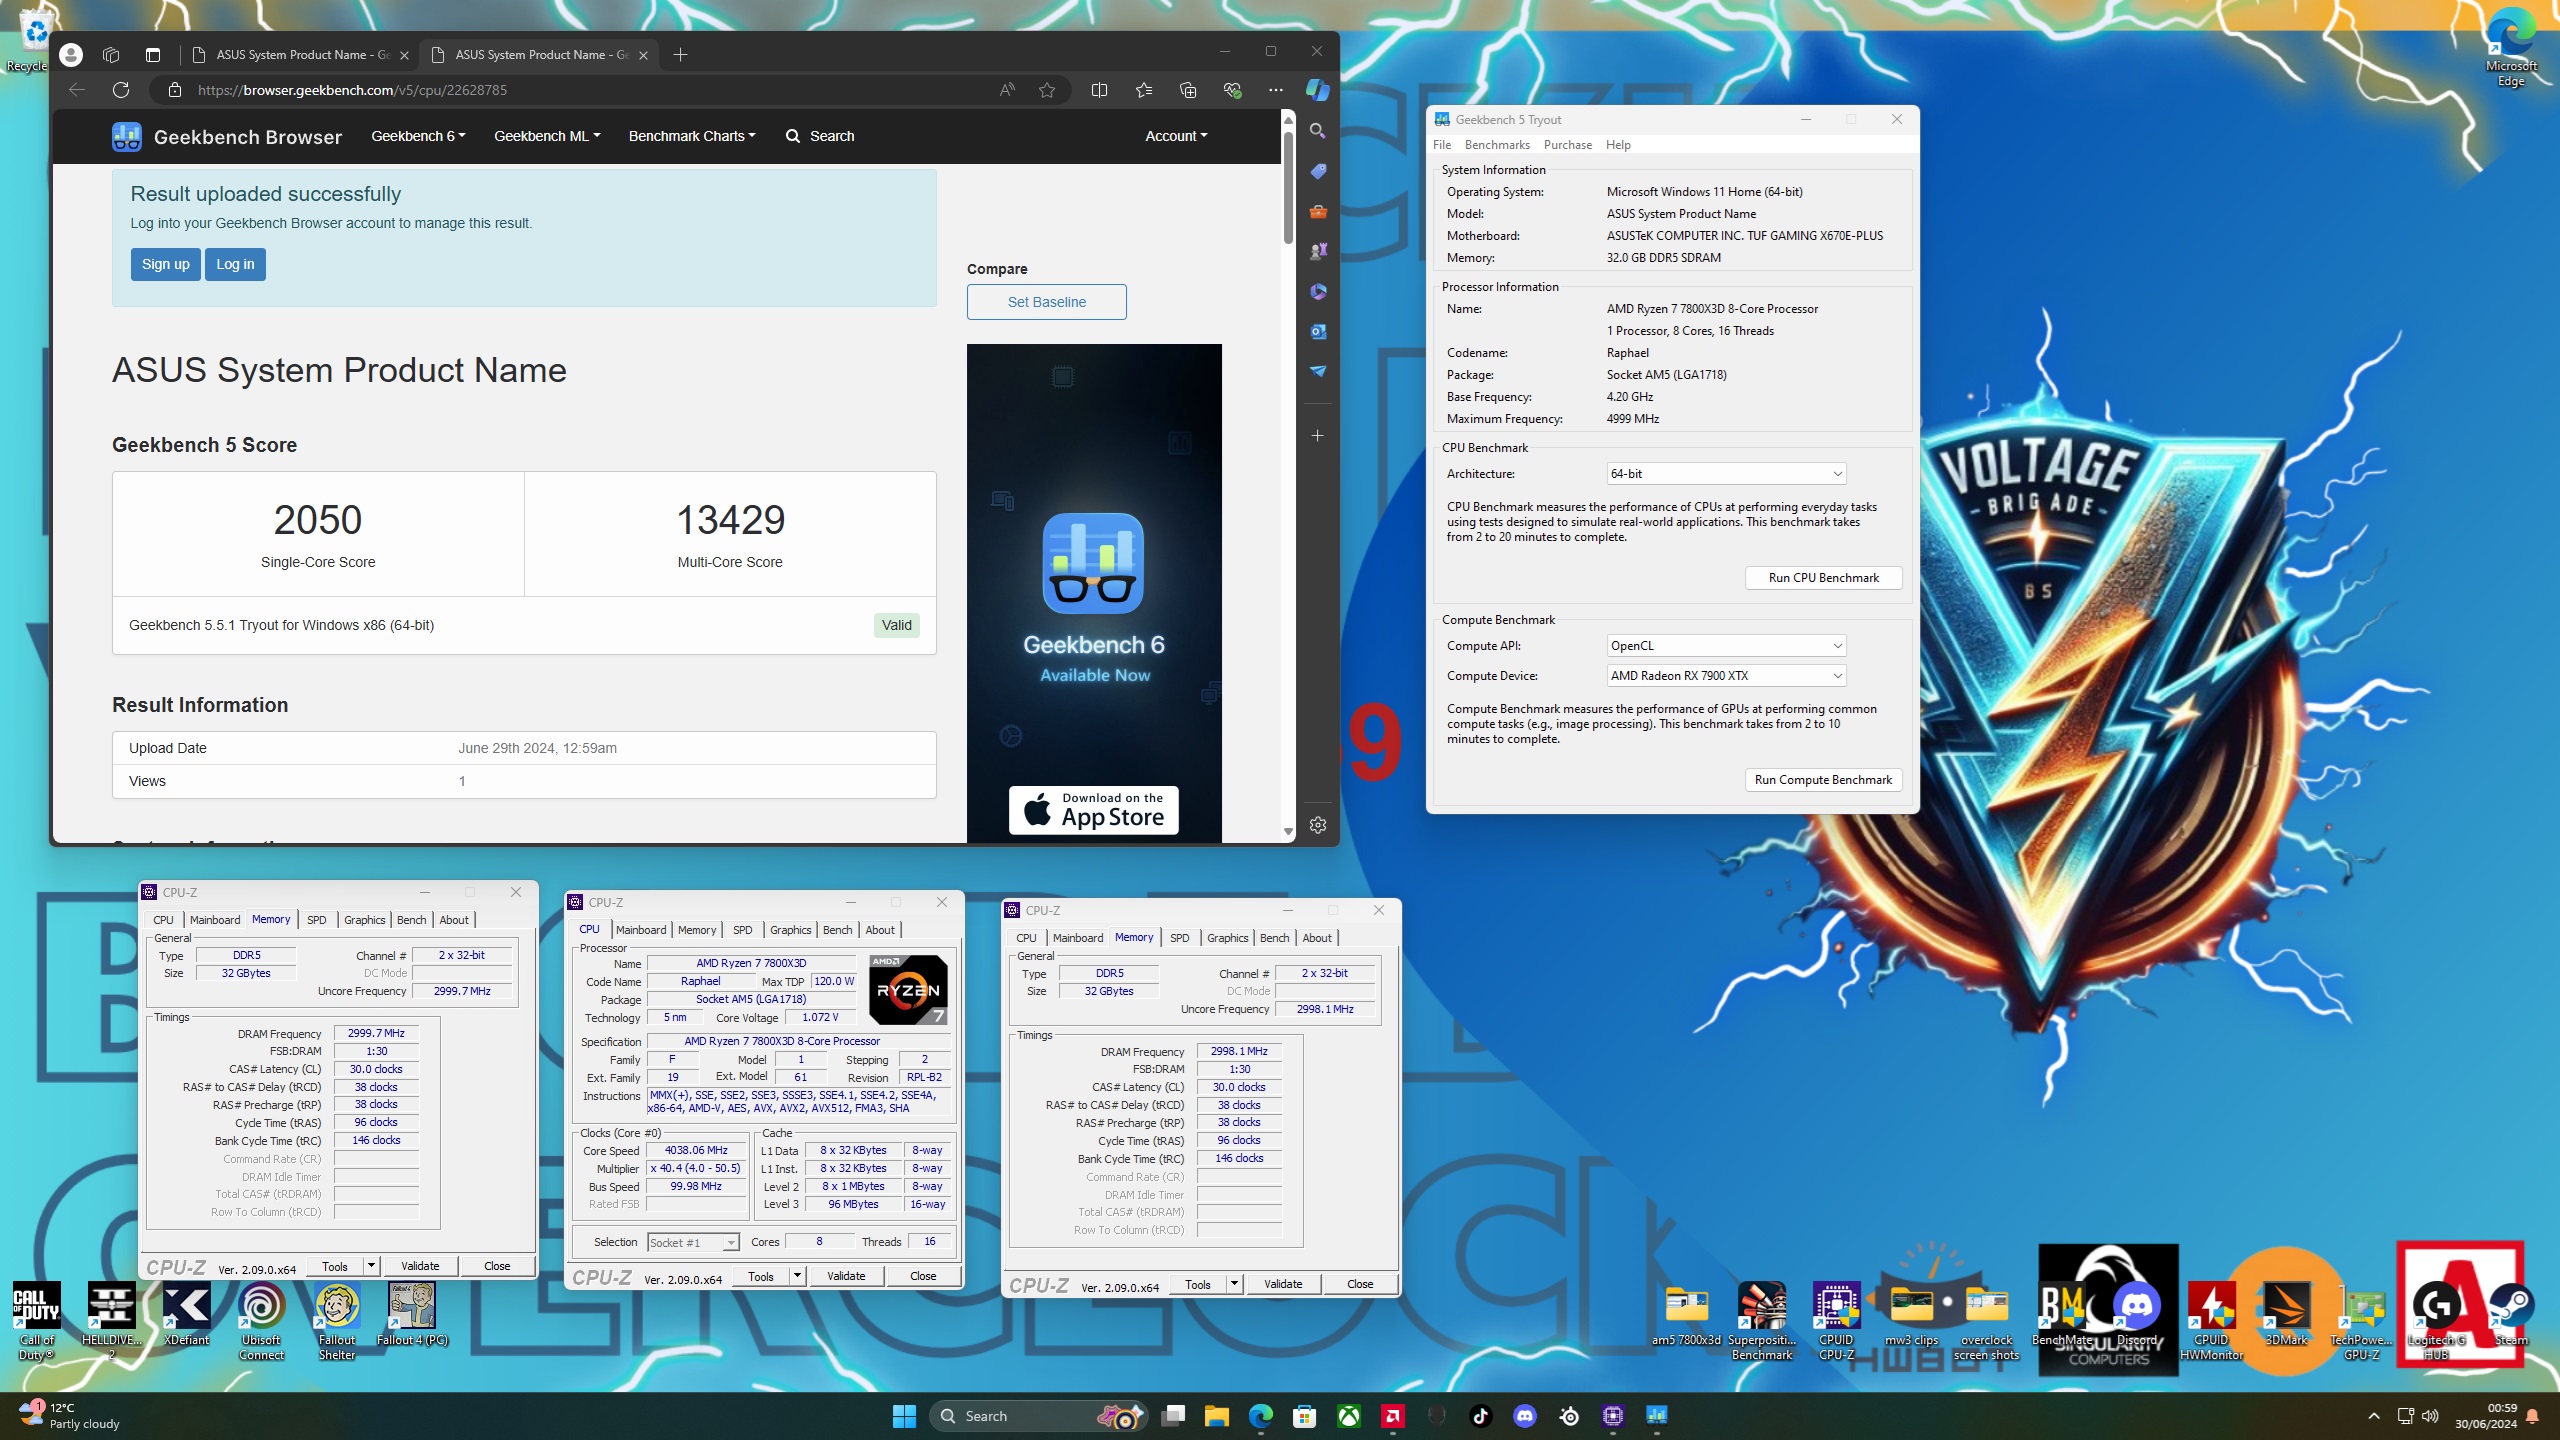
Task: Open TechPowerUp GPU-Z desktop icon
Action: coord(2362,1320)
